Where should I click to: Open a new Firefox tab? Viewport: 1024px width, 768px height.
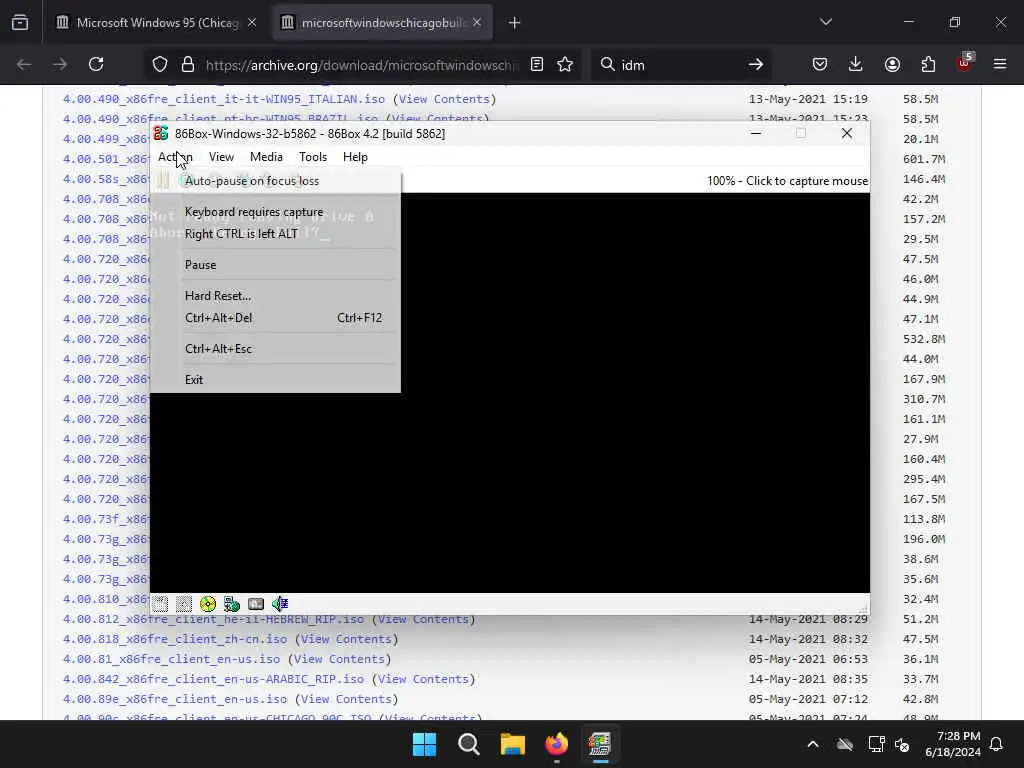point(515,22)
